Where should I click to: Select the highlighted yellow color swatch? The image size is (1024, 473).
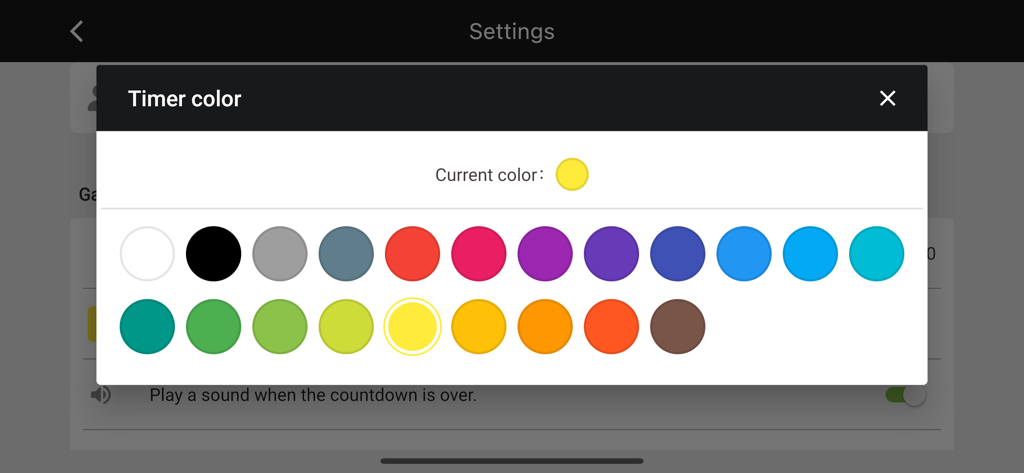click(412, 327)
